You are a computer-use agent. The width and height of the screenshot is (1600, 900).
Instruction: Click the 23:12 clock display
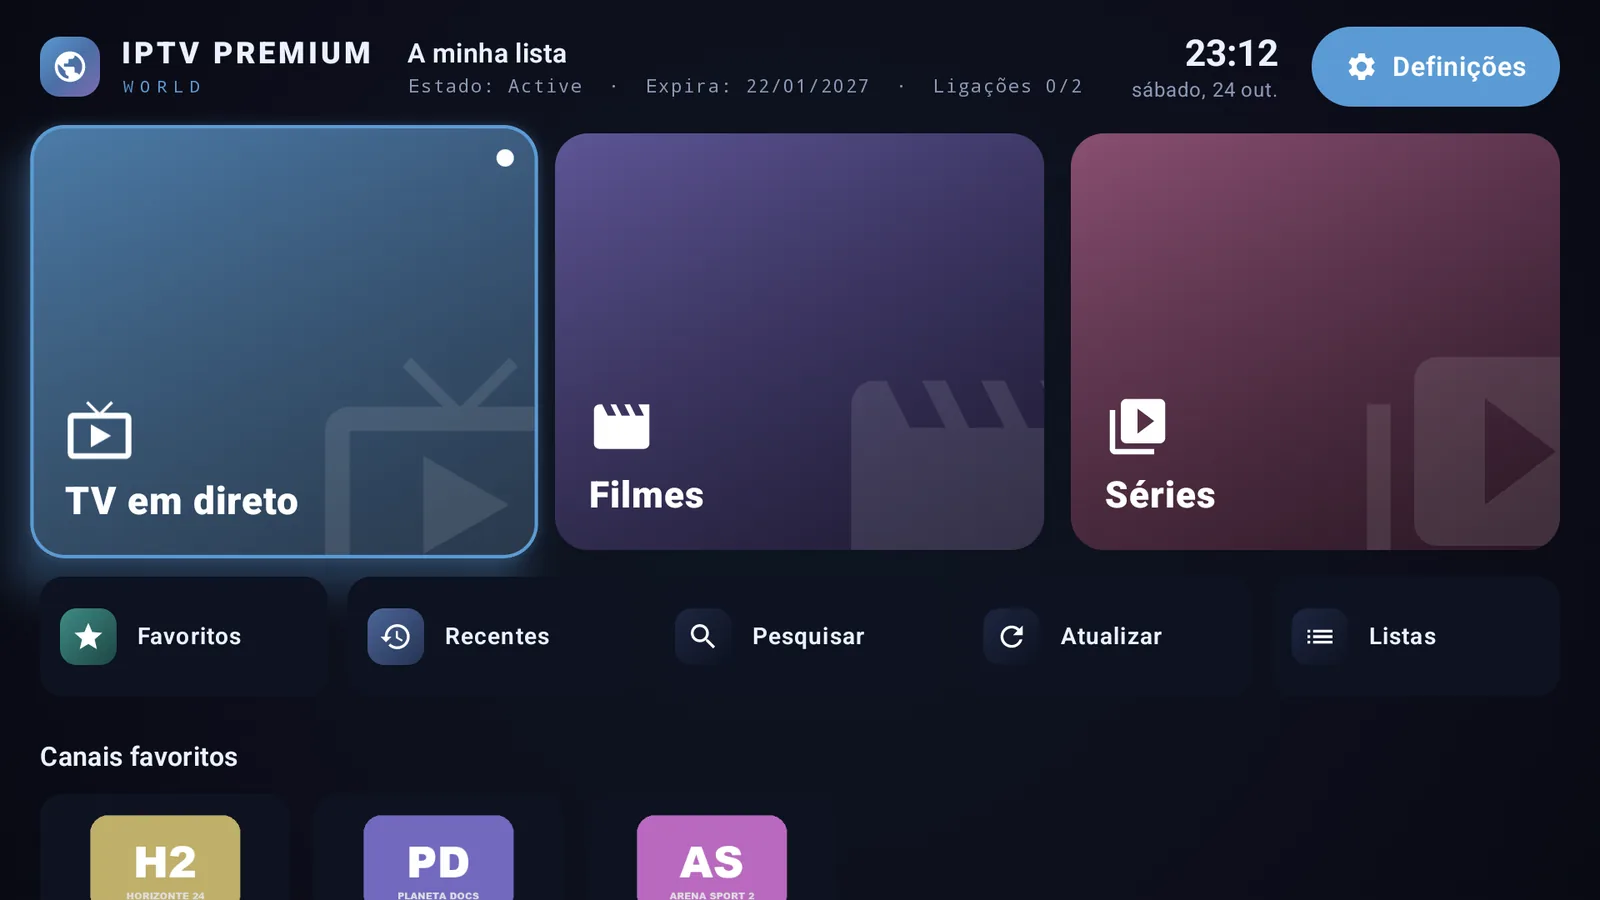pyautogui.click(x=1231, y=53)
